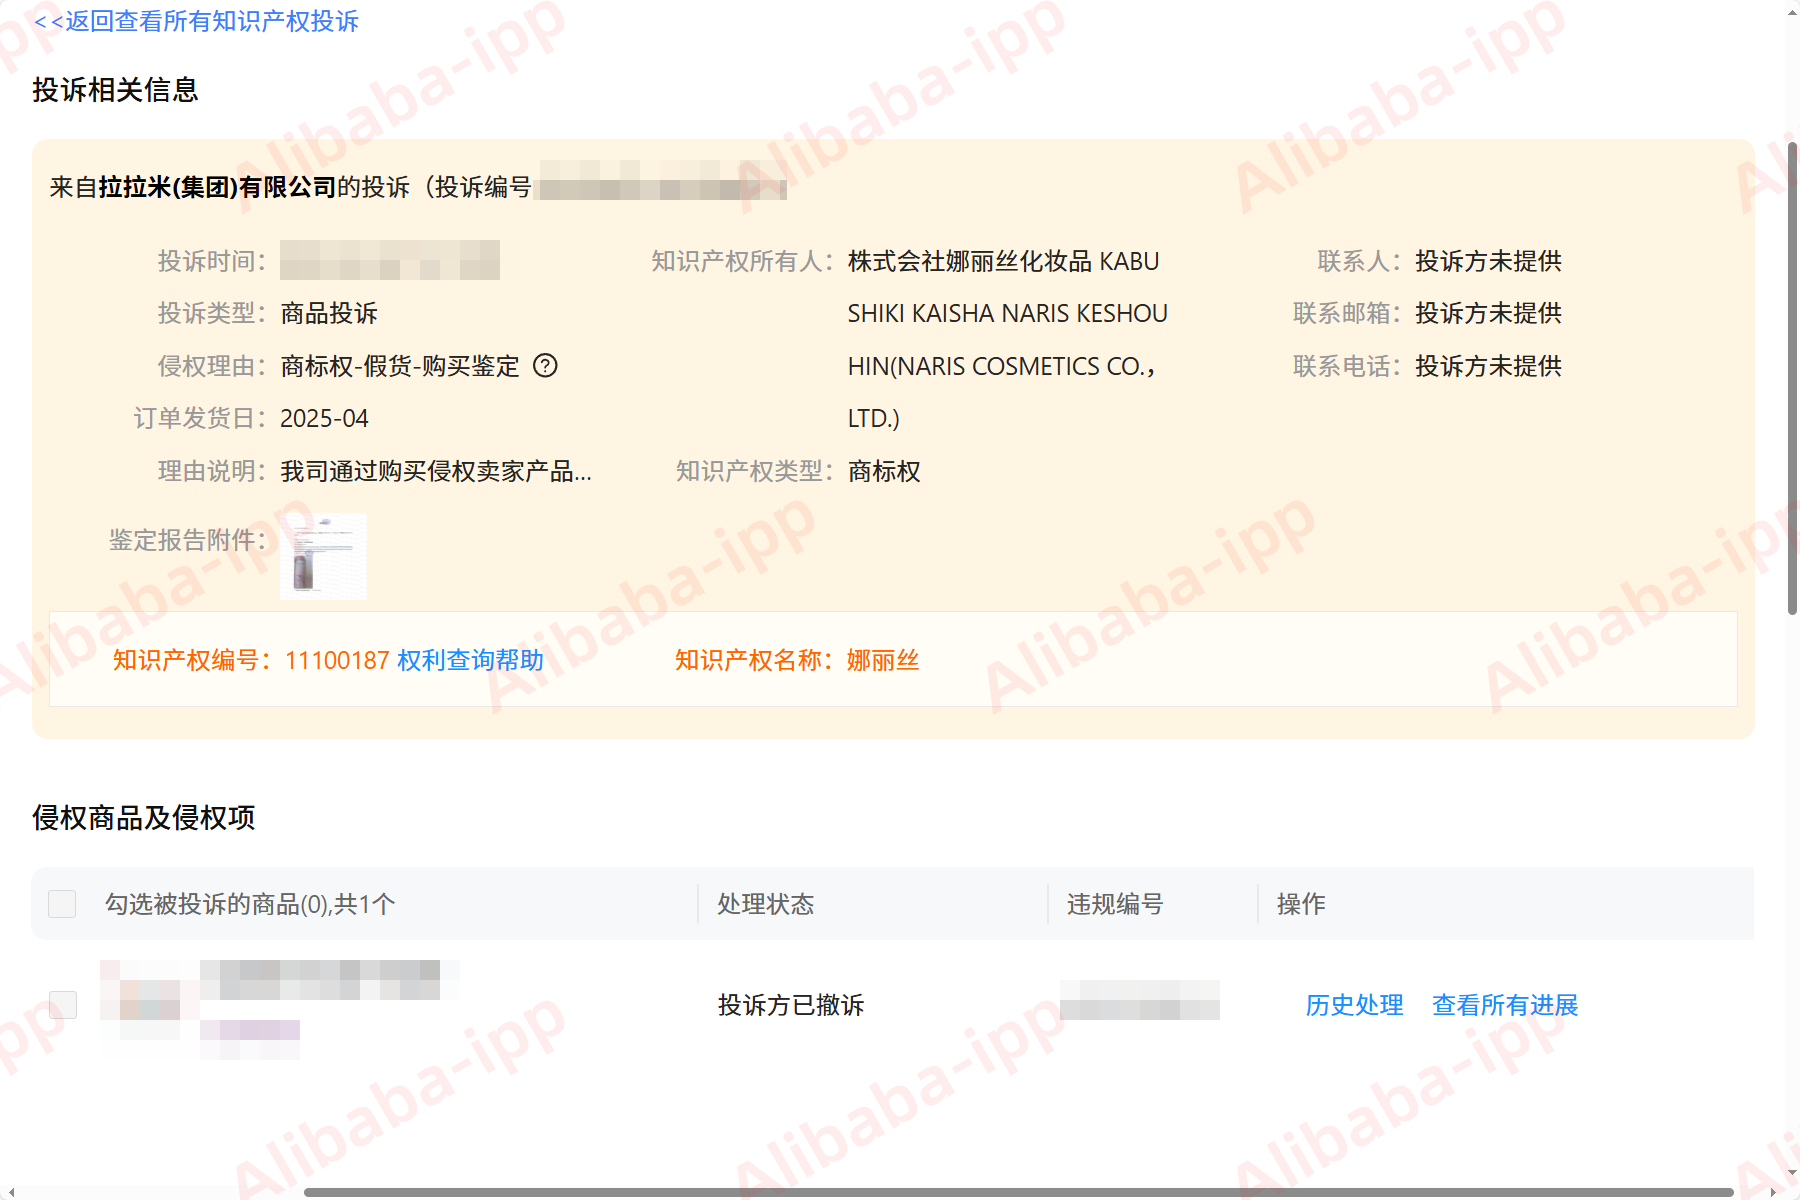1800x1200 pixels.
Task: Click the 投诉相关信息 section heading
Action: pos(115,90)
